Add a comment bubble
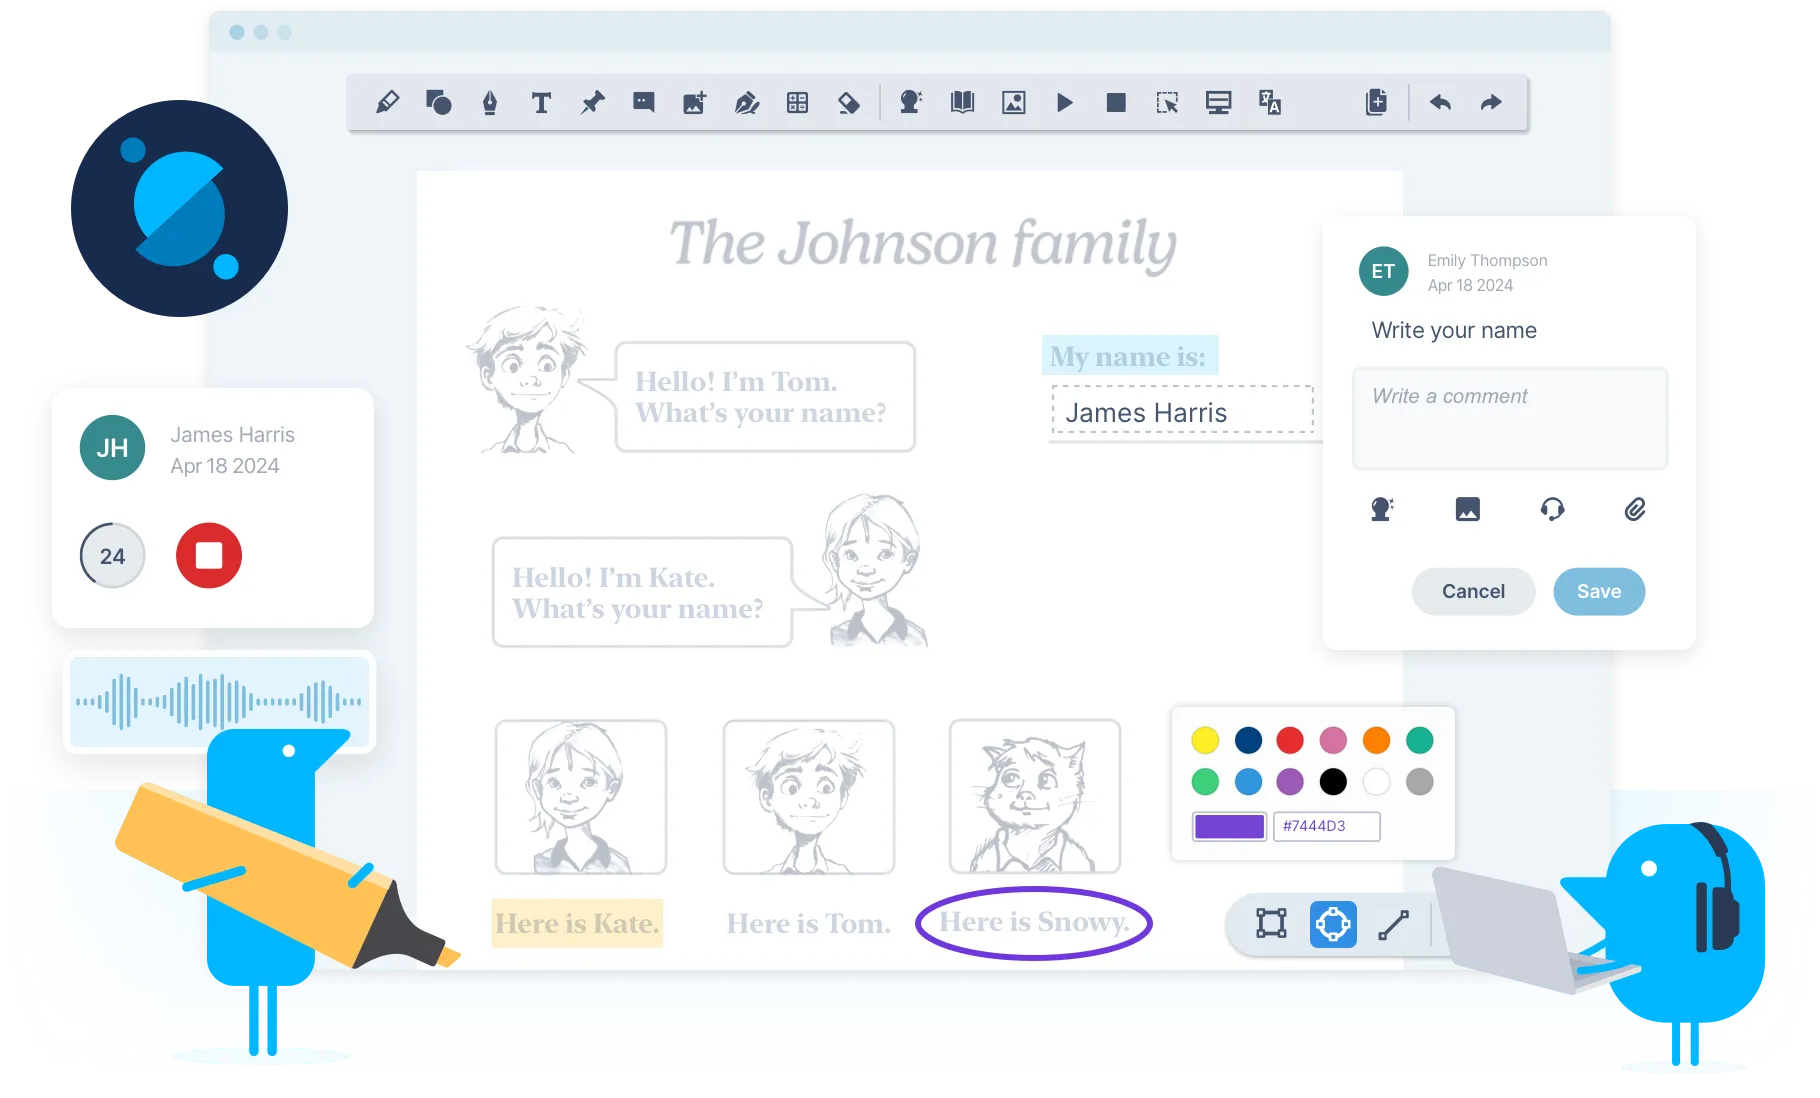Screen dimensions: 1820x1098 pyautogui.click(x=644, y=102)
